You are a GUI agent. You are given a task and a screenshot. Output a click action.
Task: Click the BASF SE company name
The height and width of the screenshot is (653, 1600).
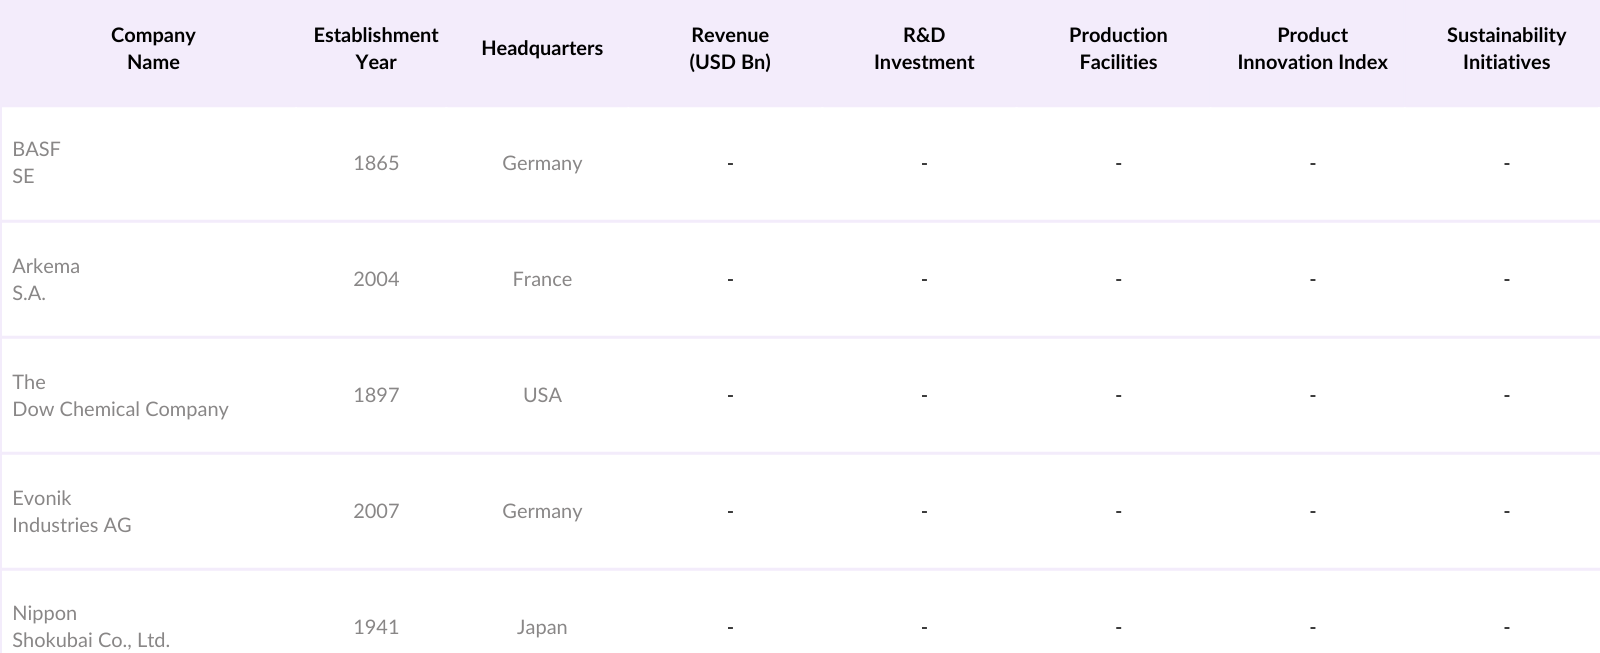click(x=37, y=162)
